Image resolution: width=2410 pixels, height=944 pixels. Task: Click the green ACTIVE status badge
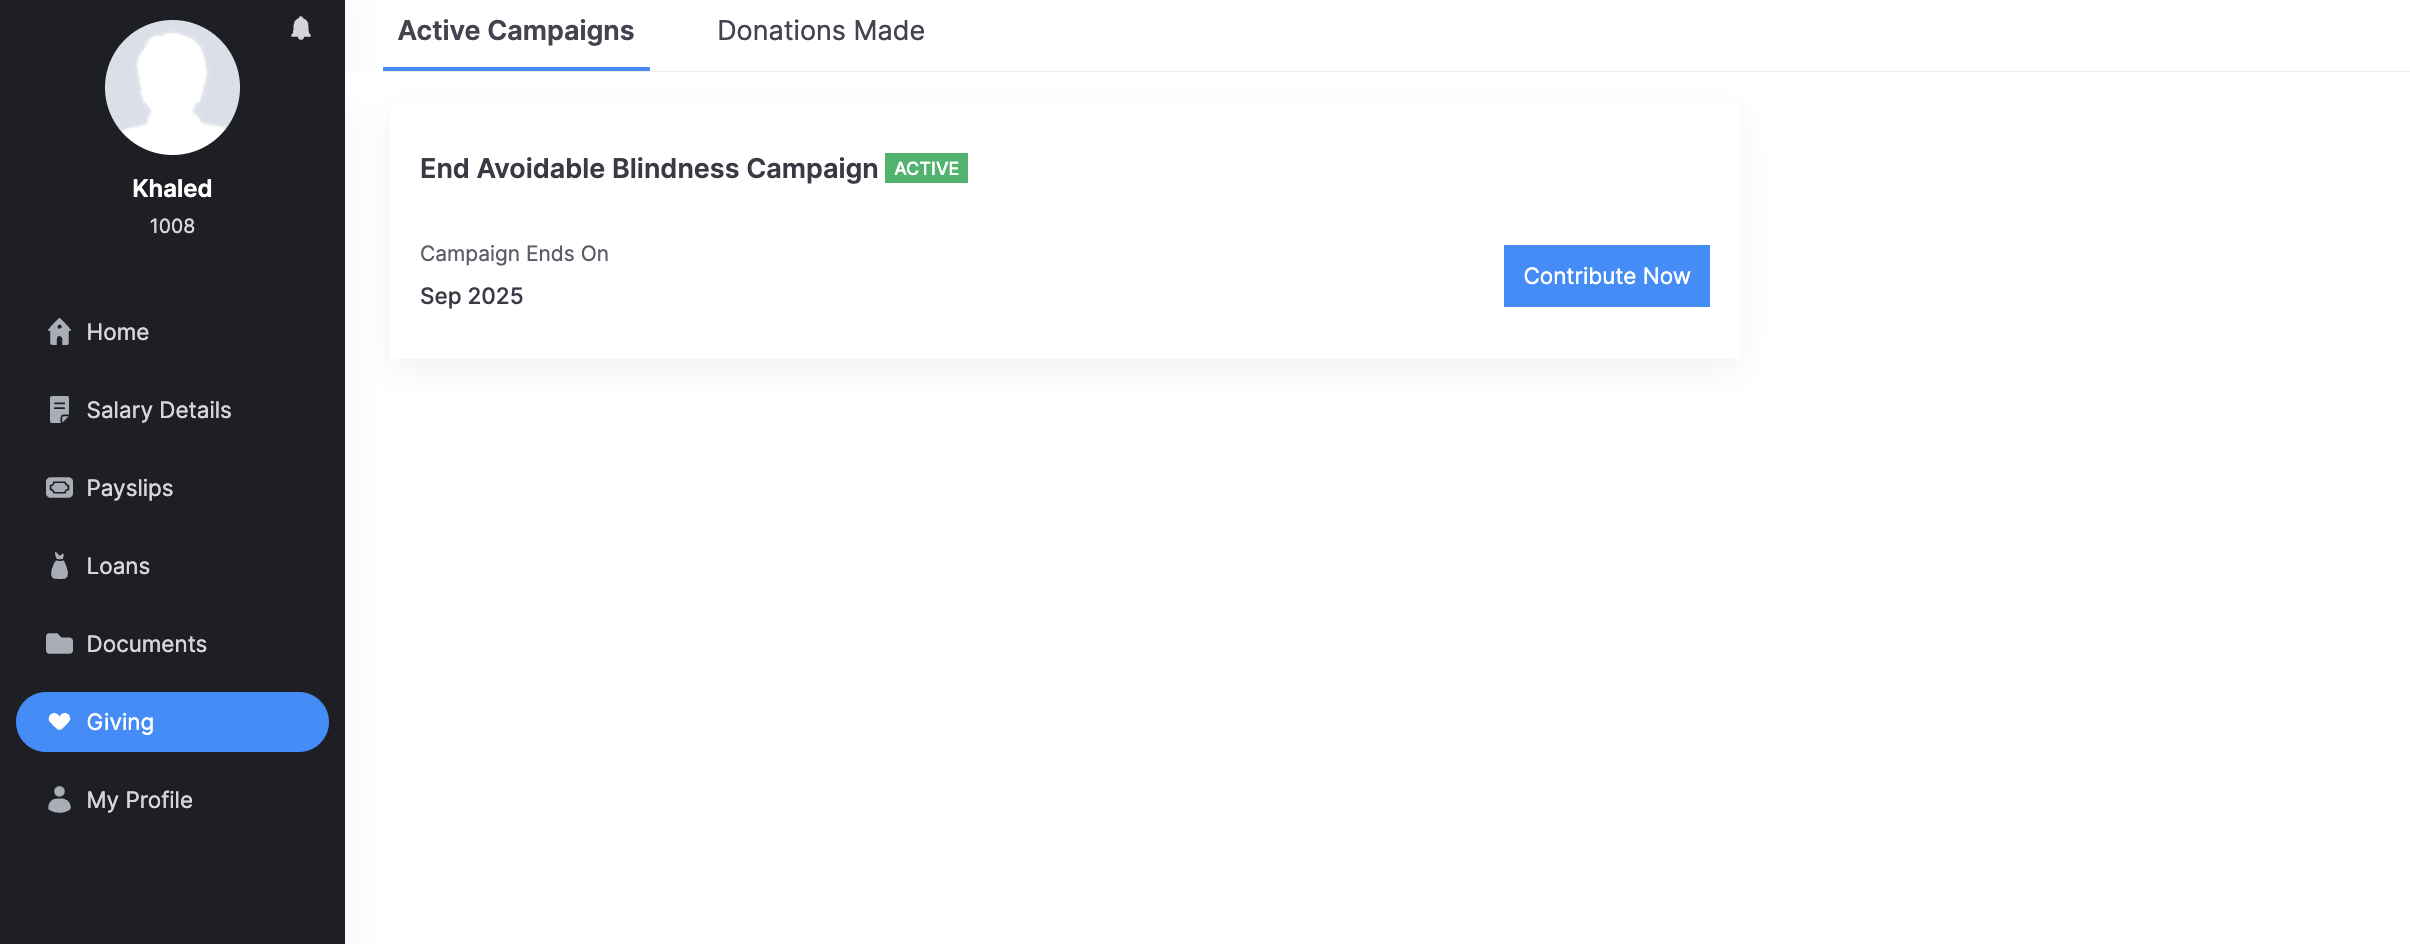coord(926,169)
